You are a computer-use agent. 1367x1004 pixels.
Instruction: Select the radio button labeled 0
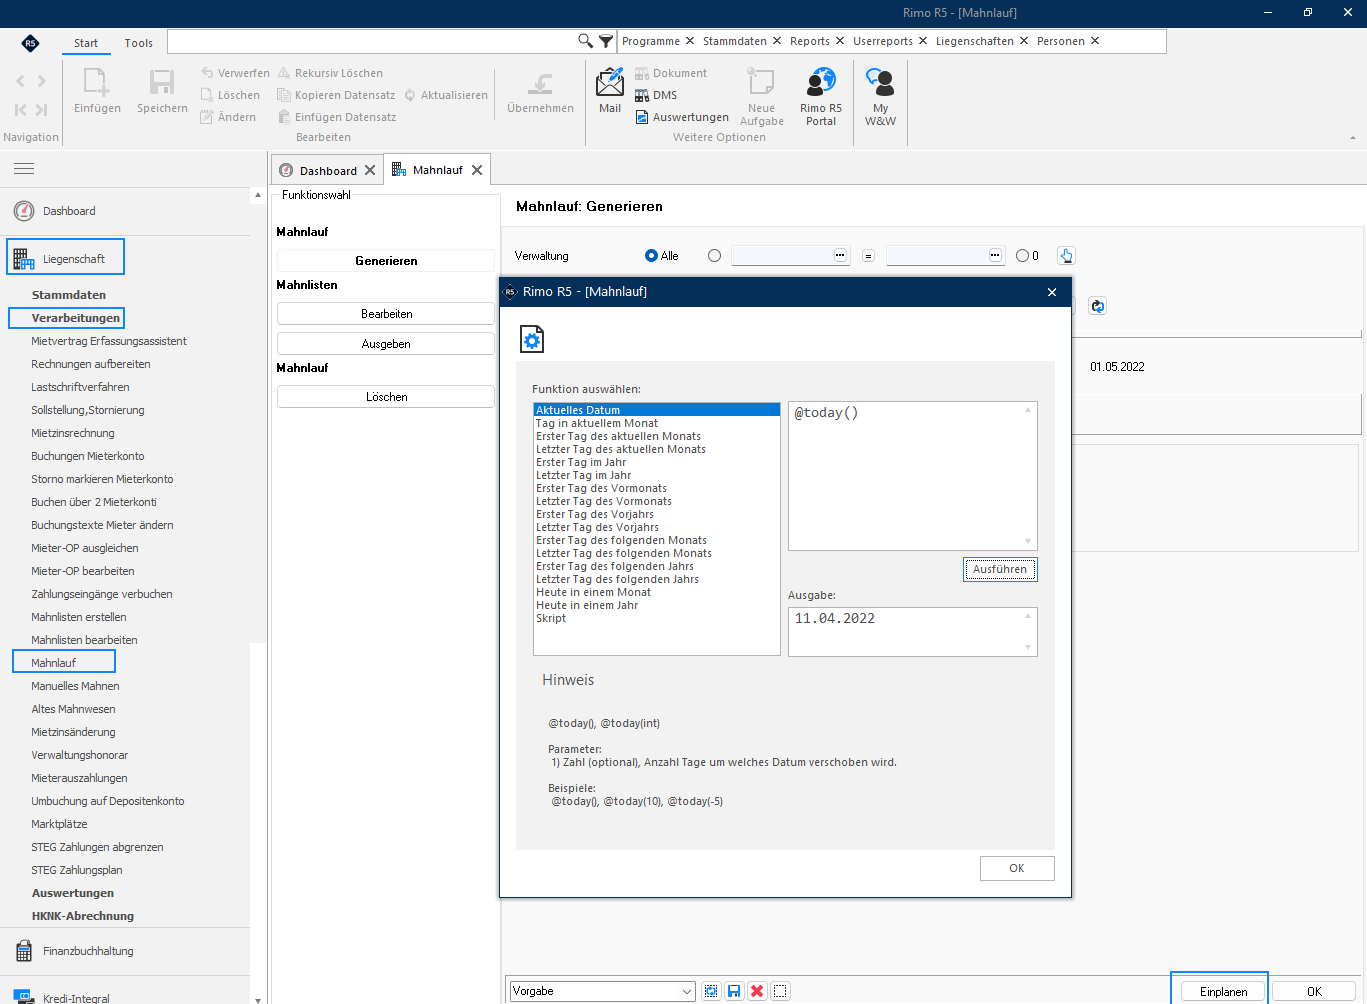(x=1022, y=256)
